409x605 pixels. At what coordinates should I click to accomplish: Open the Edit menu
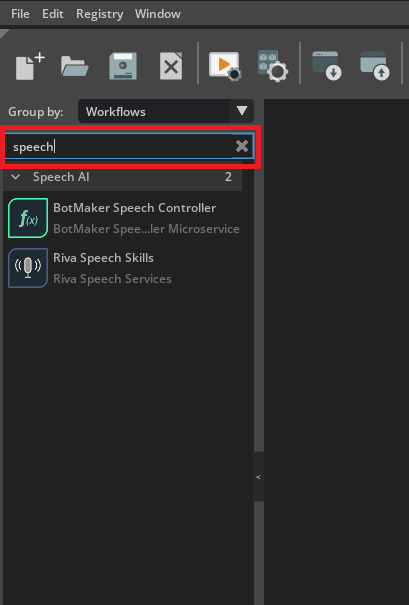pos(53,14)
